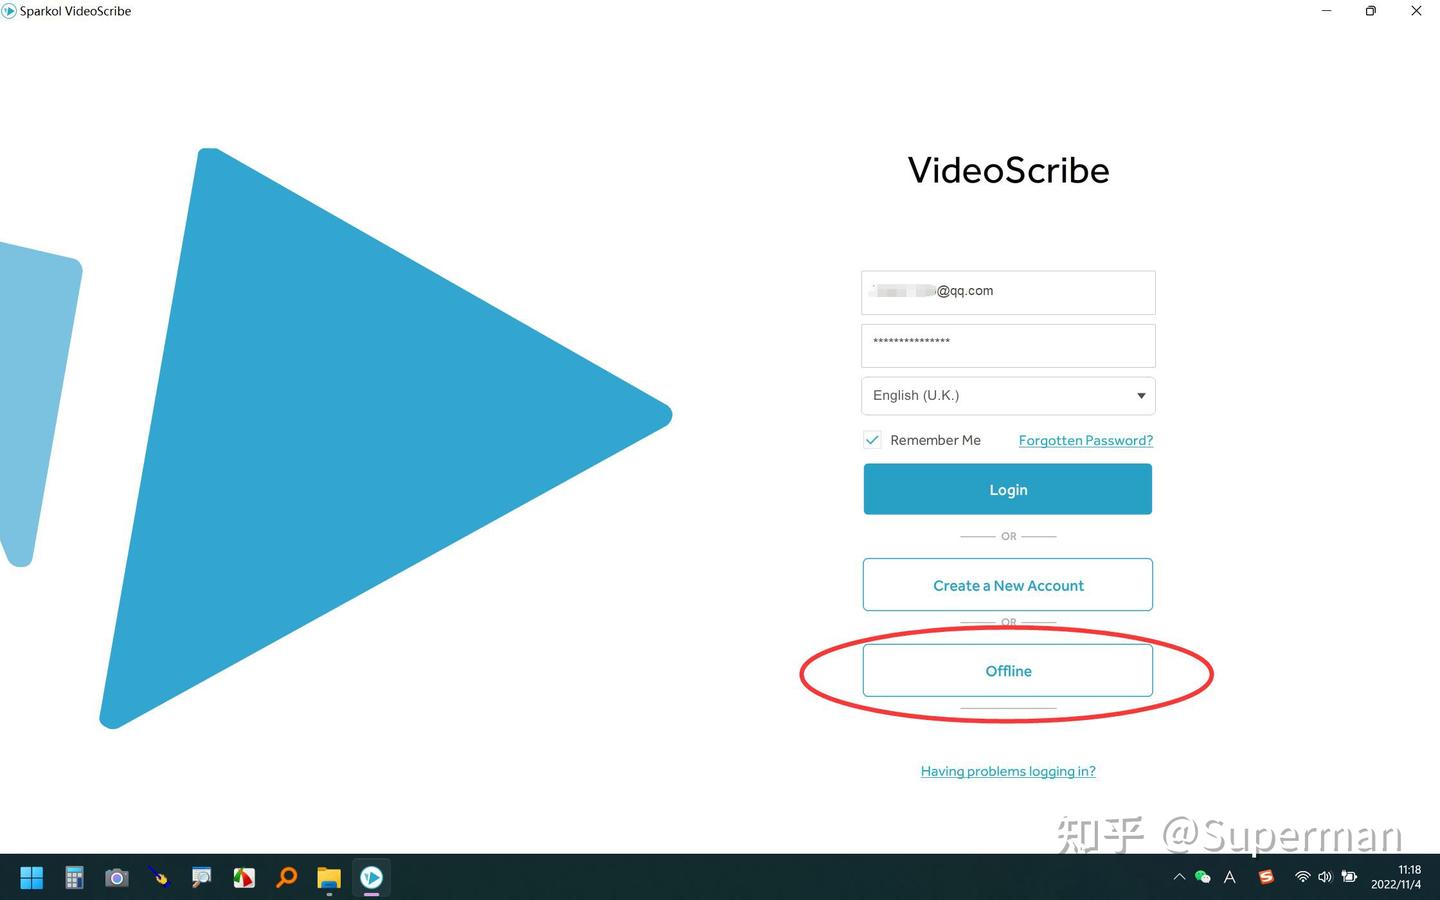Open the Forgotten Password? link

(x=1086, y=440)
